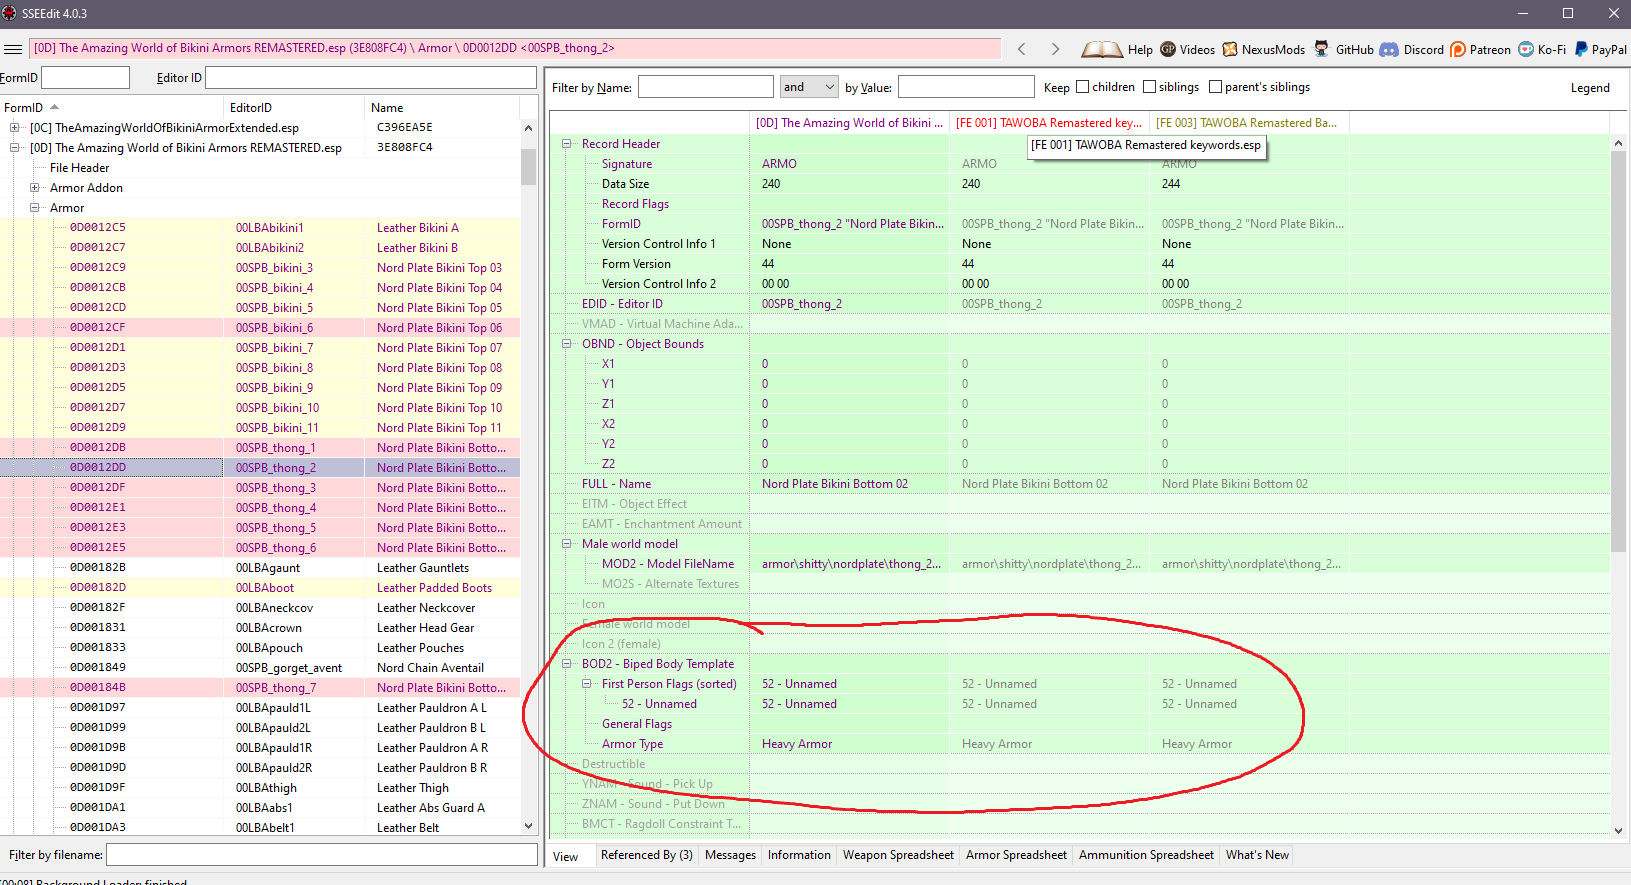Collapse the Armor group in the tree
1631x885 pixels.
[35, 208]
